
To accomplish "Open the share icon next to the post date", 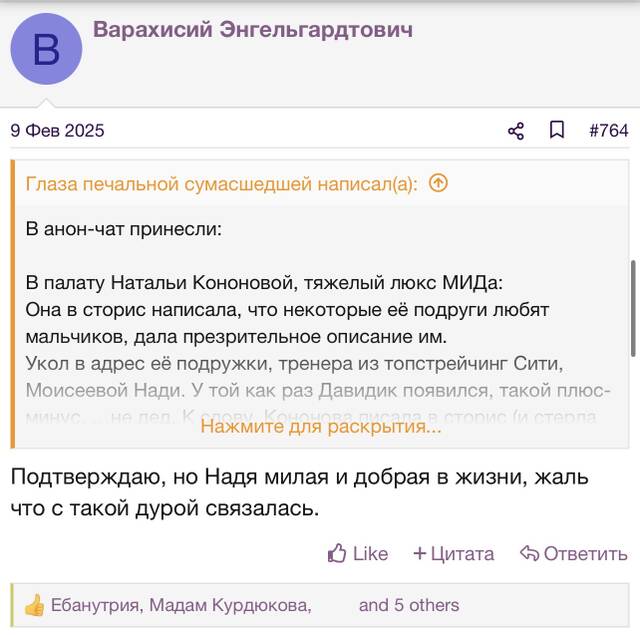I will click(516, 131).
